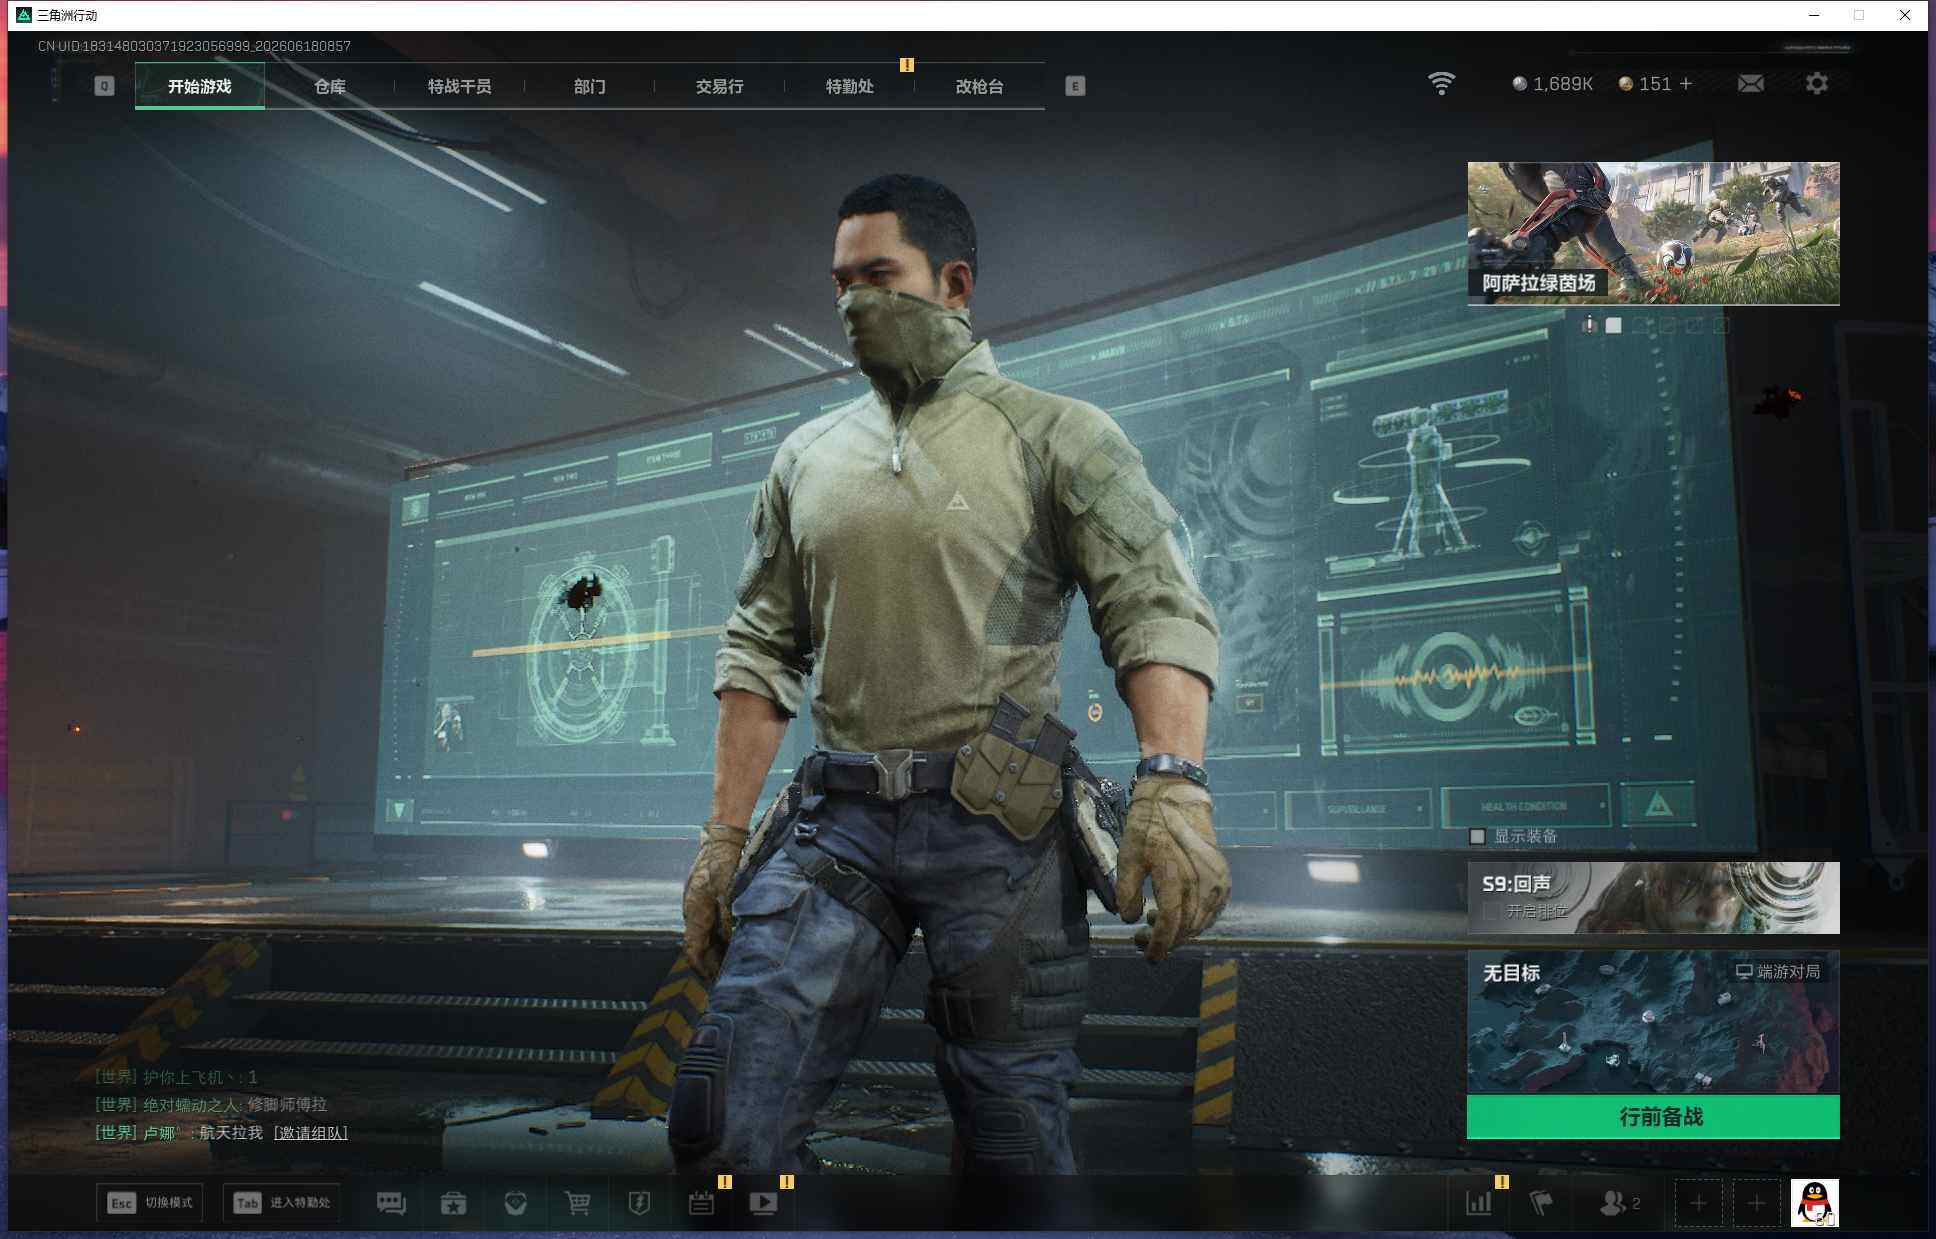Open the 无目标 map selection card
Screen dimensions: 1936x1239
[1653, 1022]
